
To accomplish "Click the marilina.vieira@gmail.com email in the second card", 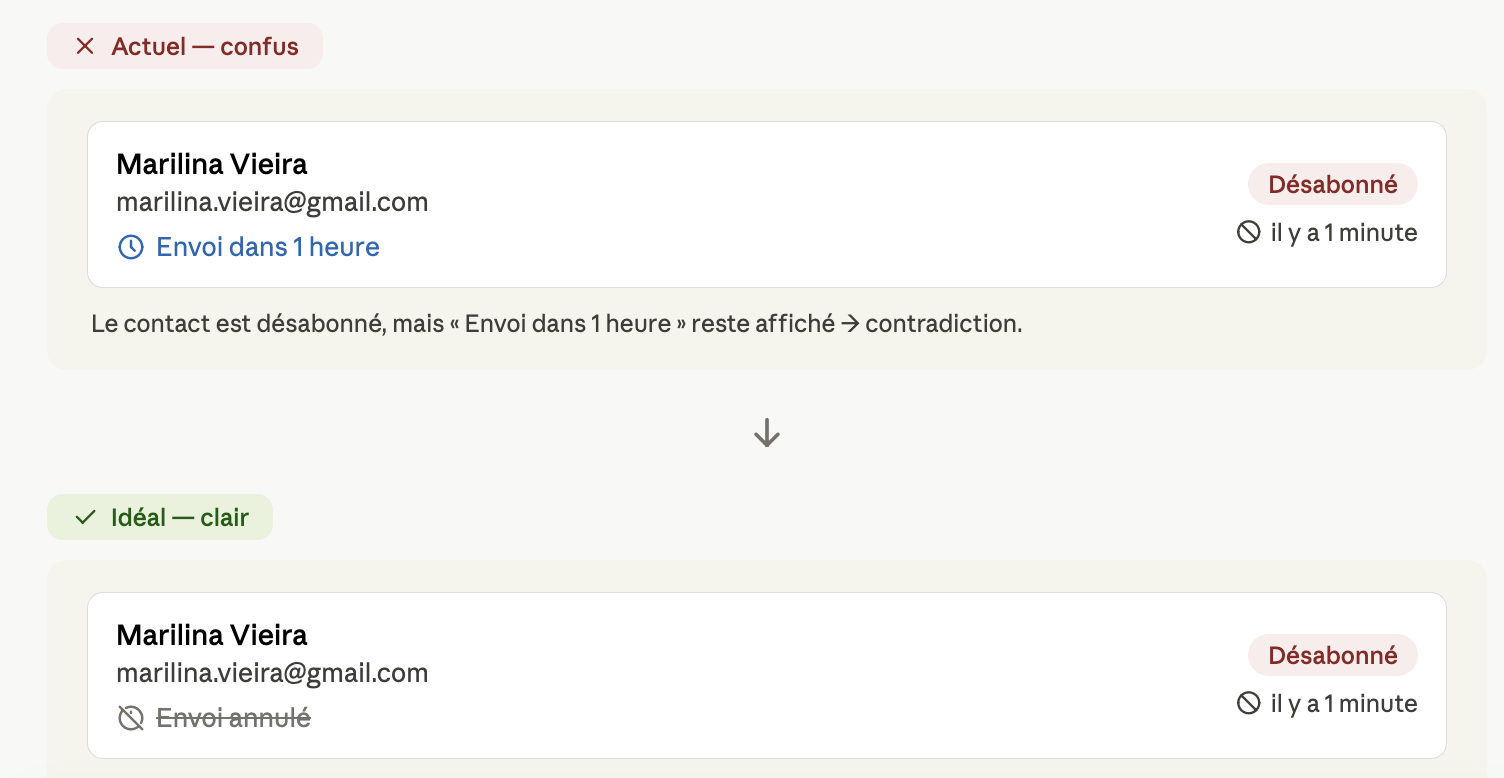I will (272, 674).
